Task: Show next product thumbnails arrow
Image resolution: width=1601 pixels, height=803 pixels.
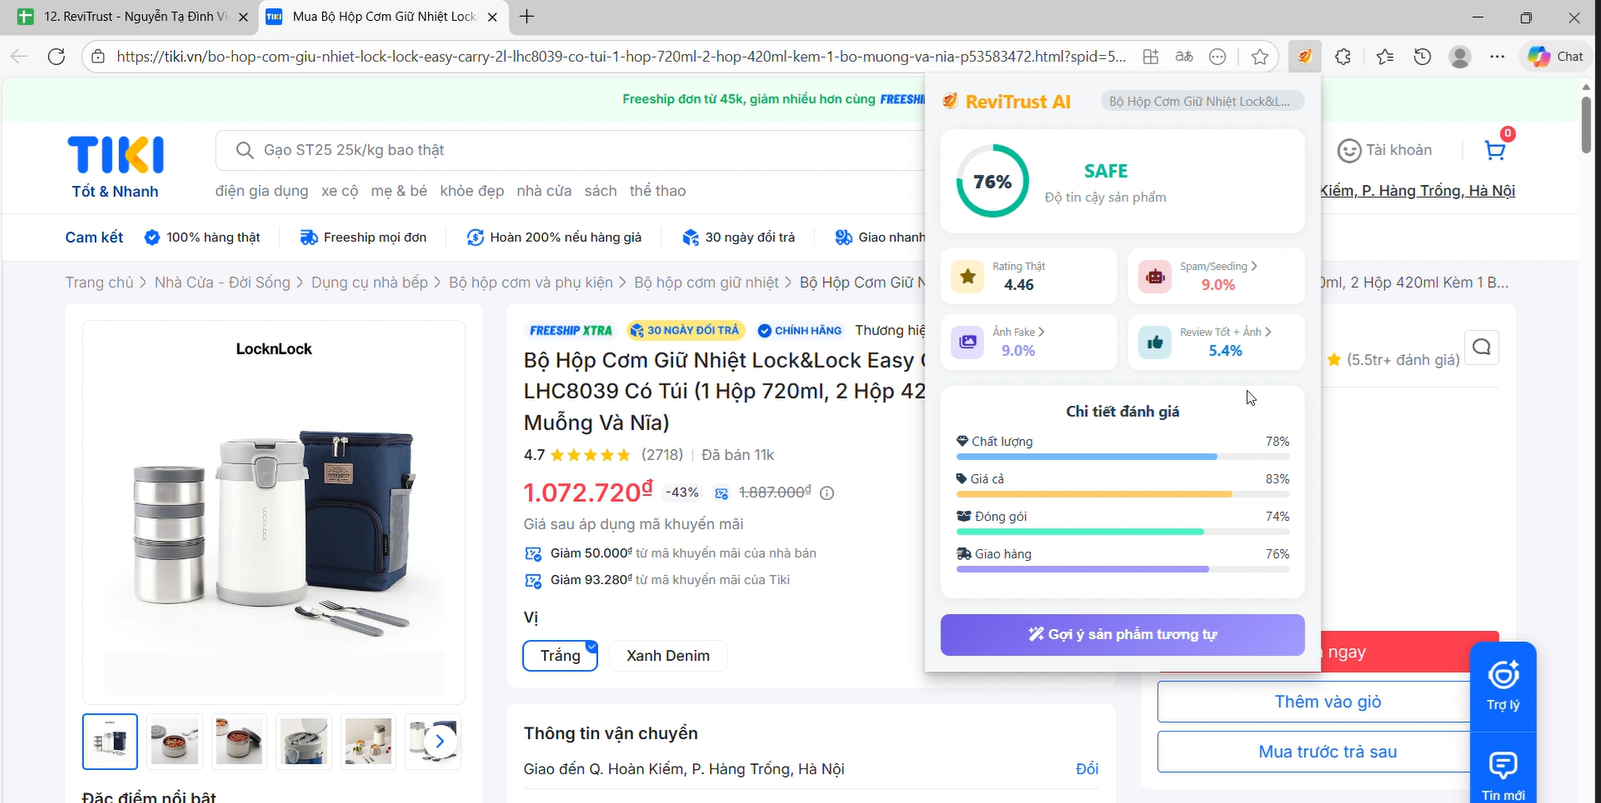Action: pyautogui.click(x=440, y=741)
